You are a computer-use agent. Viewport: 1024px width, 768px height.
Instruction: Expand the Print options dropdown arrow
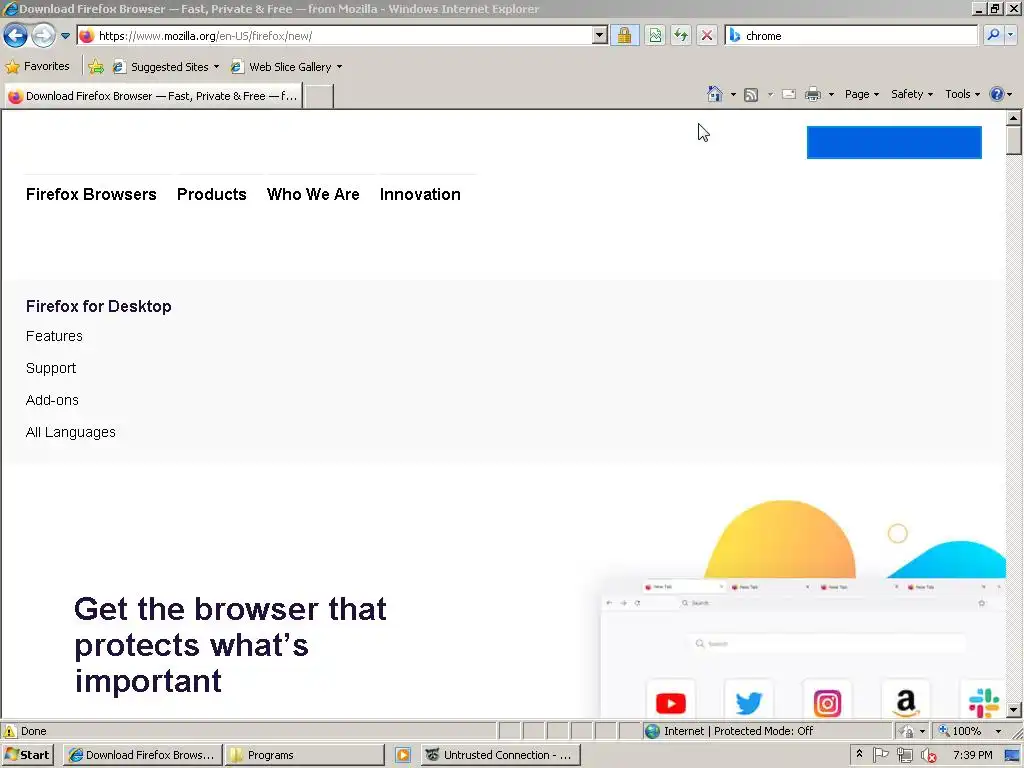pyautogui.click(x=831, y=95)
